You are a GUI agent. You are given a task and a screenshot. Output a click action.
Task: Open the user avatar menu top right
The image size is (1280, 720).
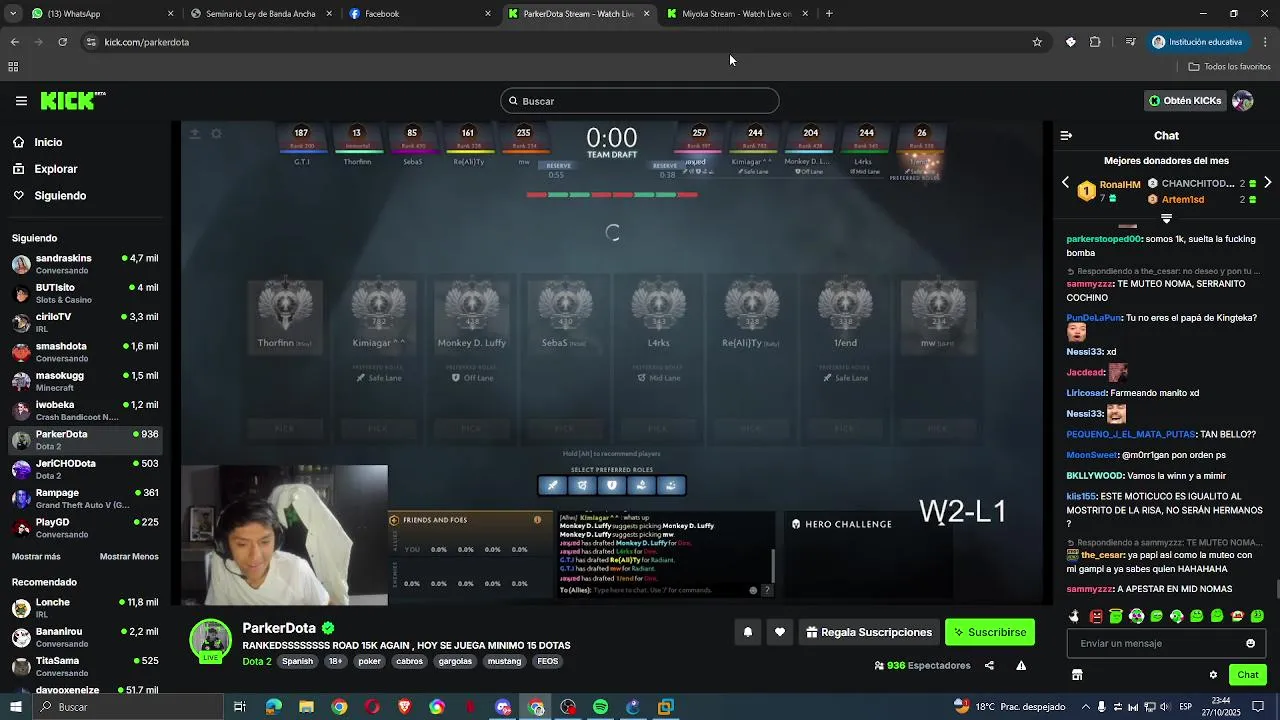coord(1243,101)
